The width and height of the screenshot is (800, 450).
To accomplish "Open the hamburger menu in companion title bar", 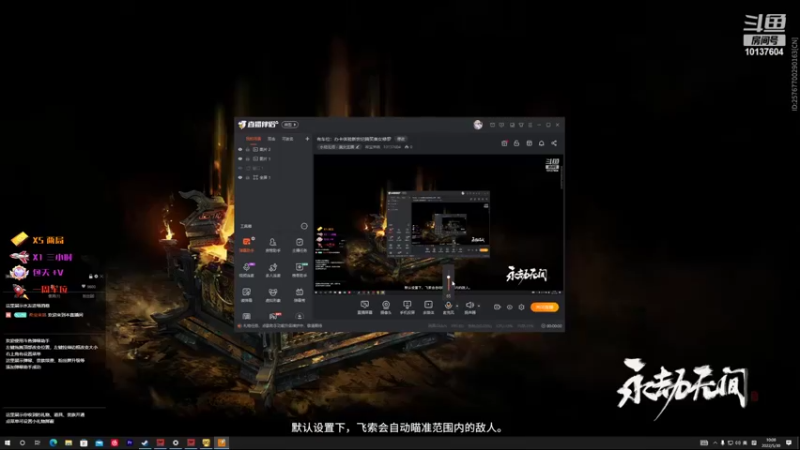I will click(x=530, y=124).
